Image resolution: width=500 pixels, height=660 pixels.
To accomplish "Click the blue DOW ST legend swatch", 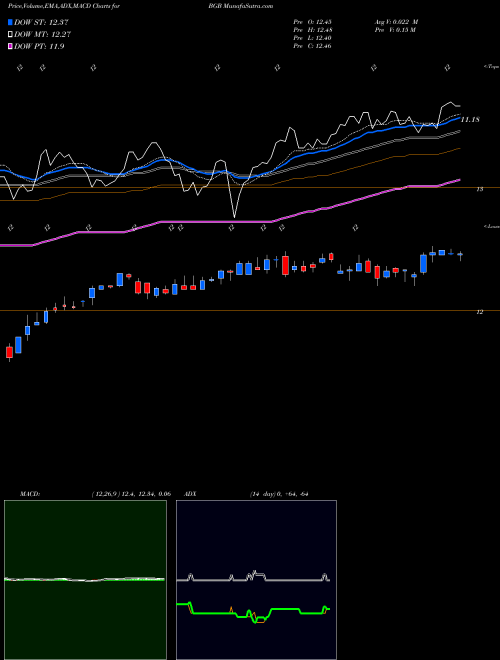I will pyautogui.click(x=11, y=22).
